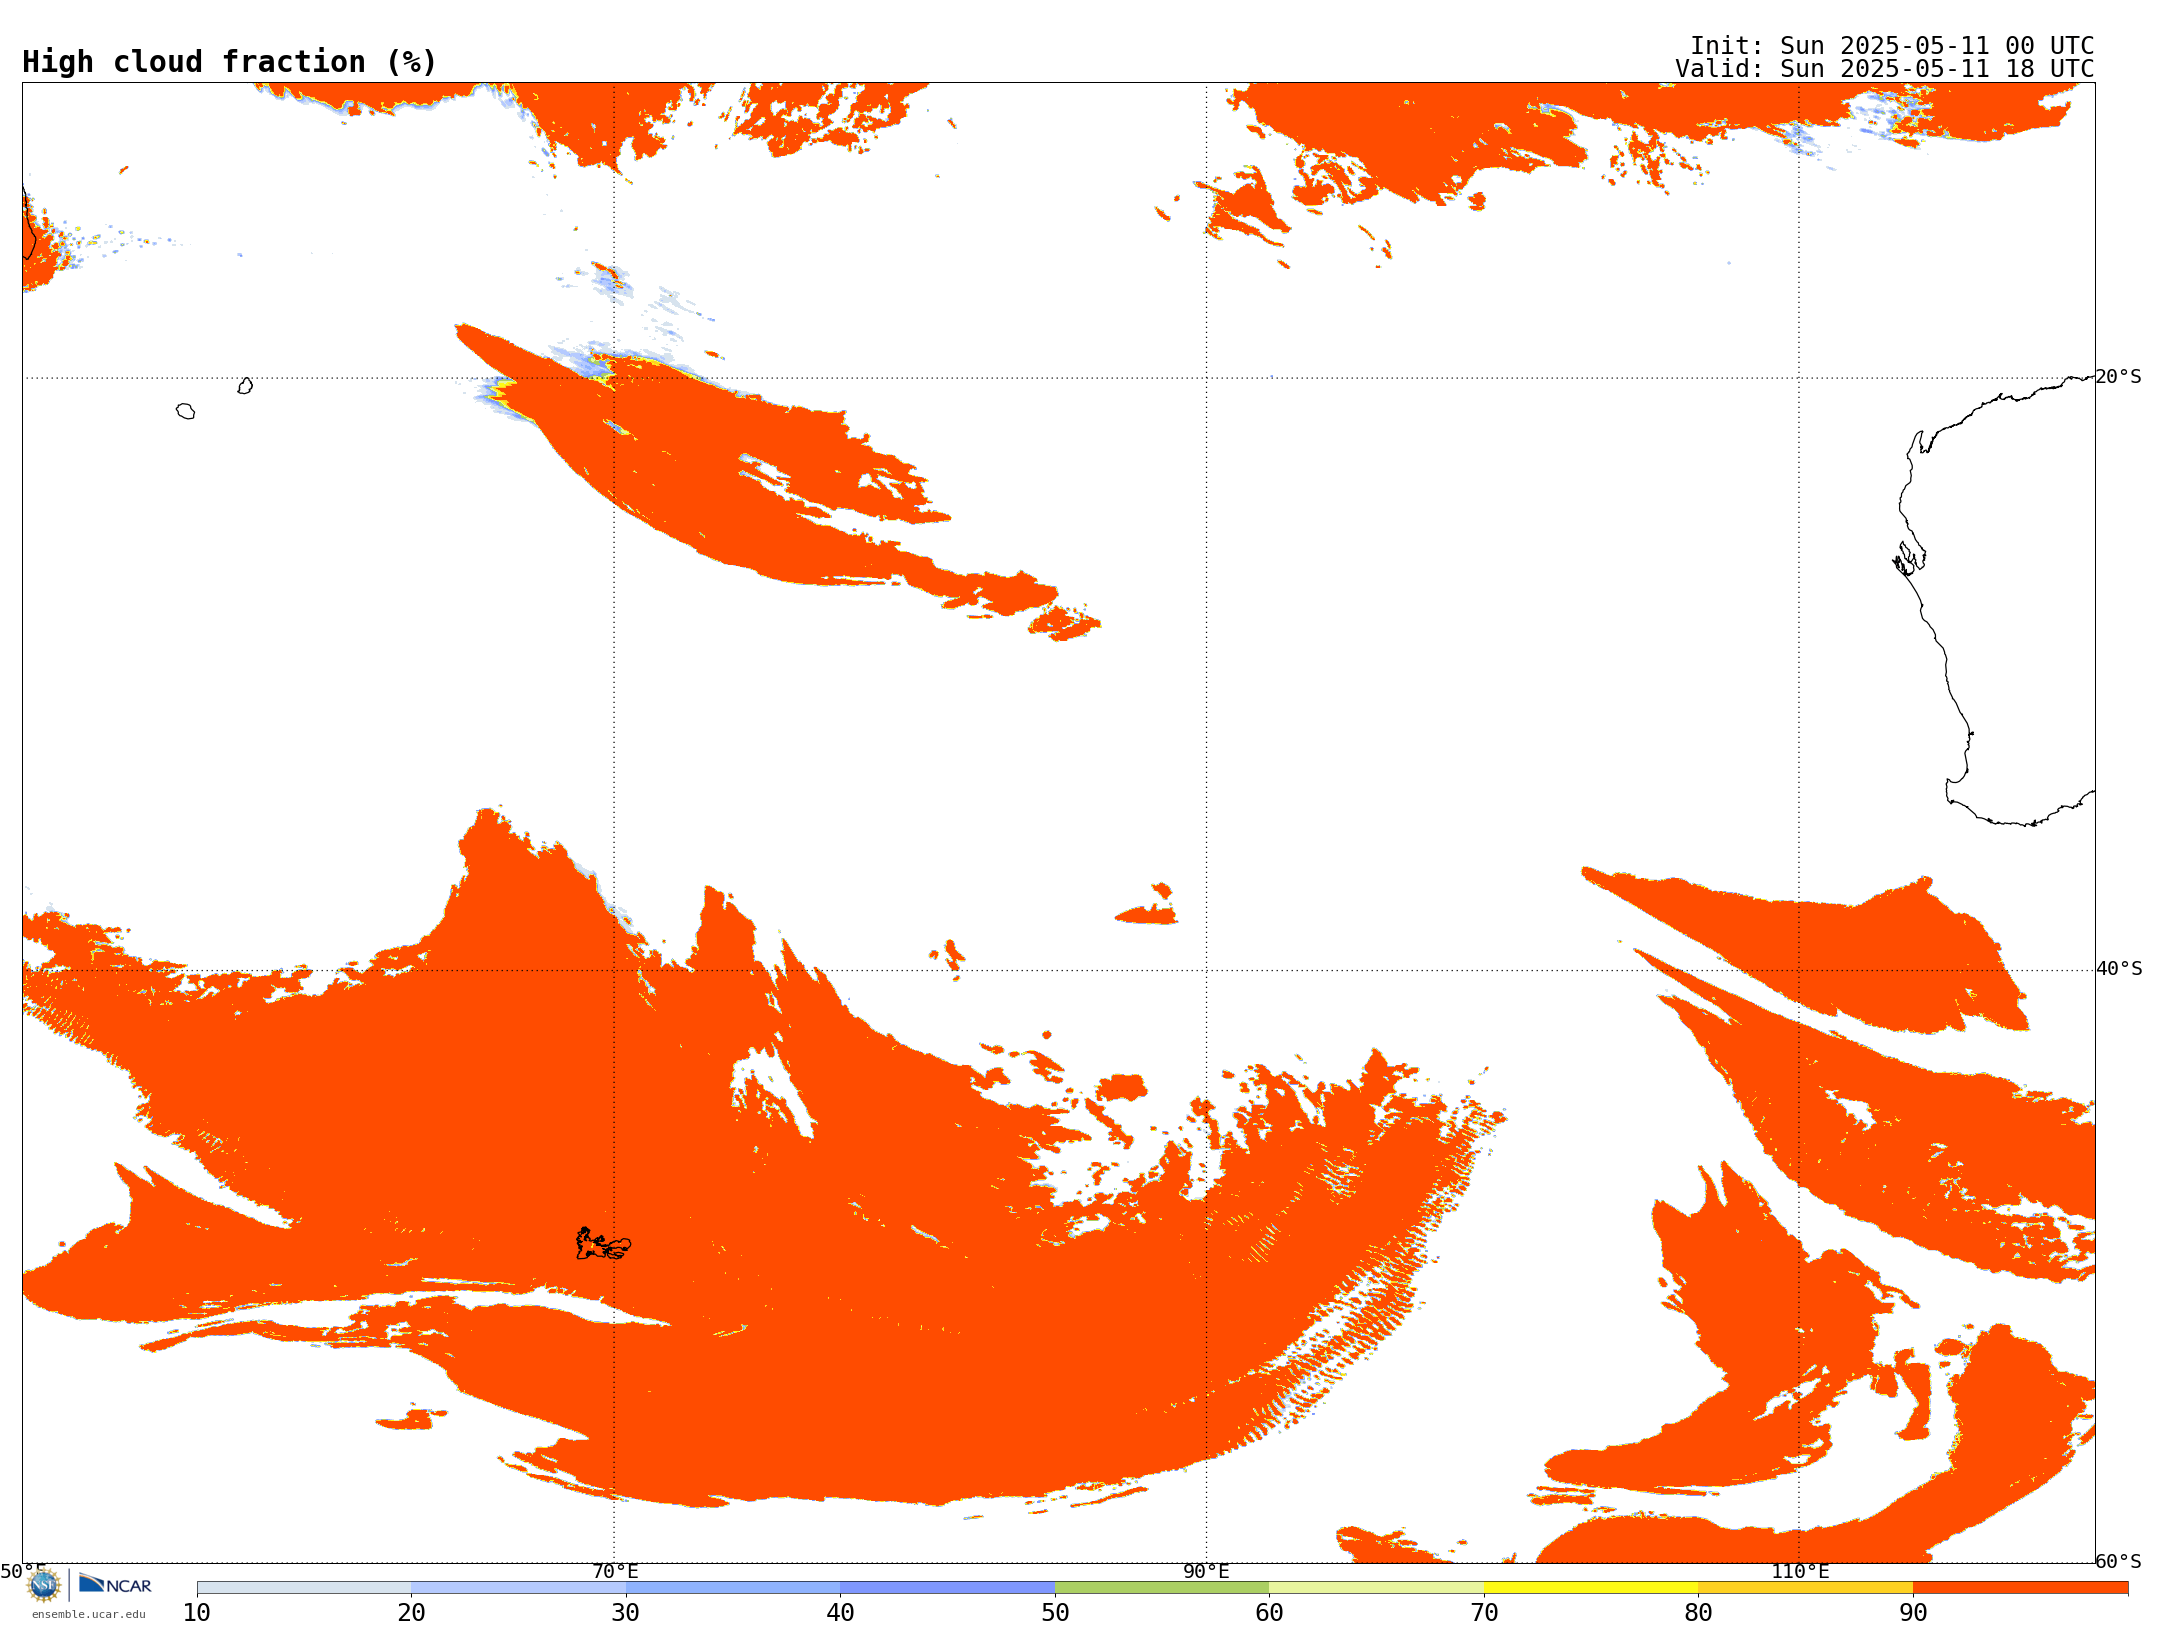Click the colorbar tick label 80

click(x=1698, y=1613)
